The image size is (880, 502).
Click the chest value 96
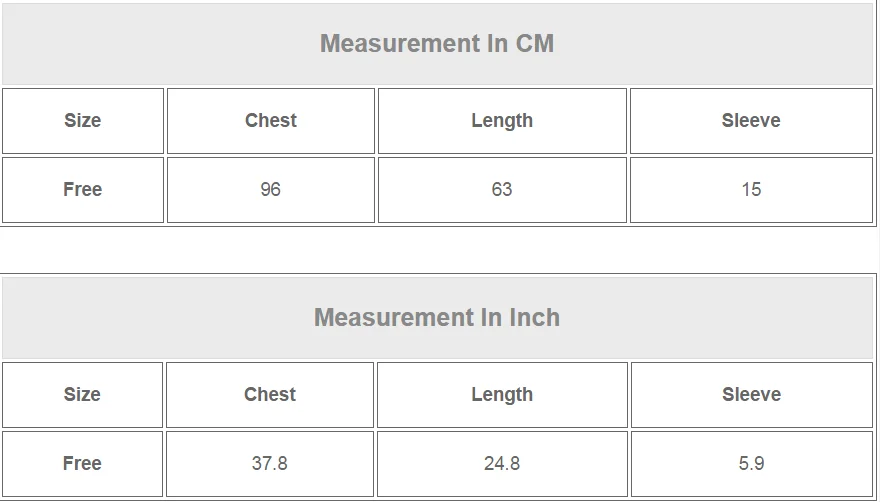tap(271, 190)
